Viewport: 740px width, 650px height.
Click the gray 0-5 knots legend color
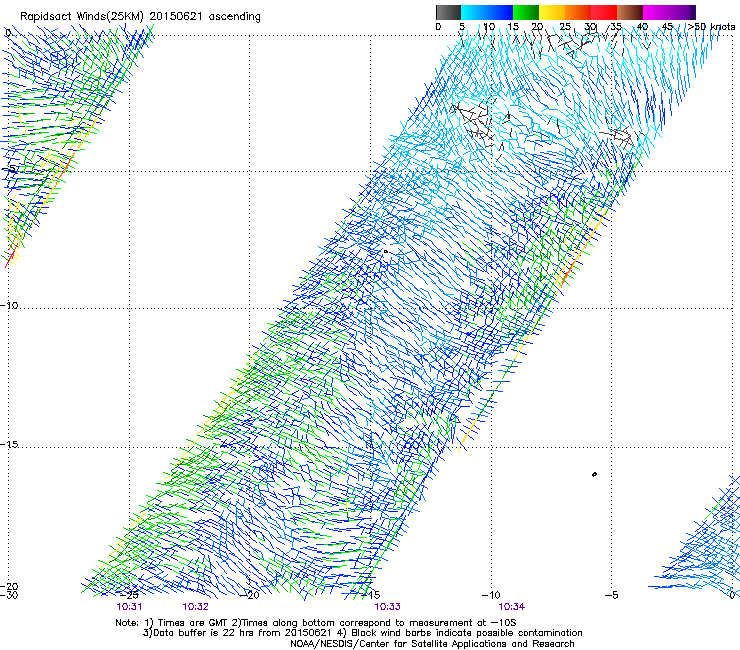pyautogui.click(x=448, y=12)
